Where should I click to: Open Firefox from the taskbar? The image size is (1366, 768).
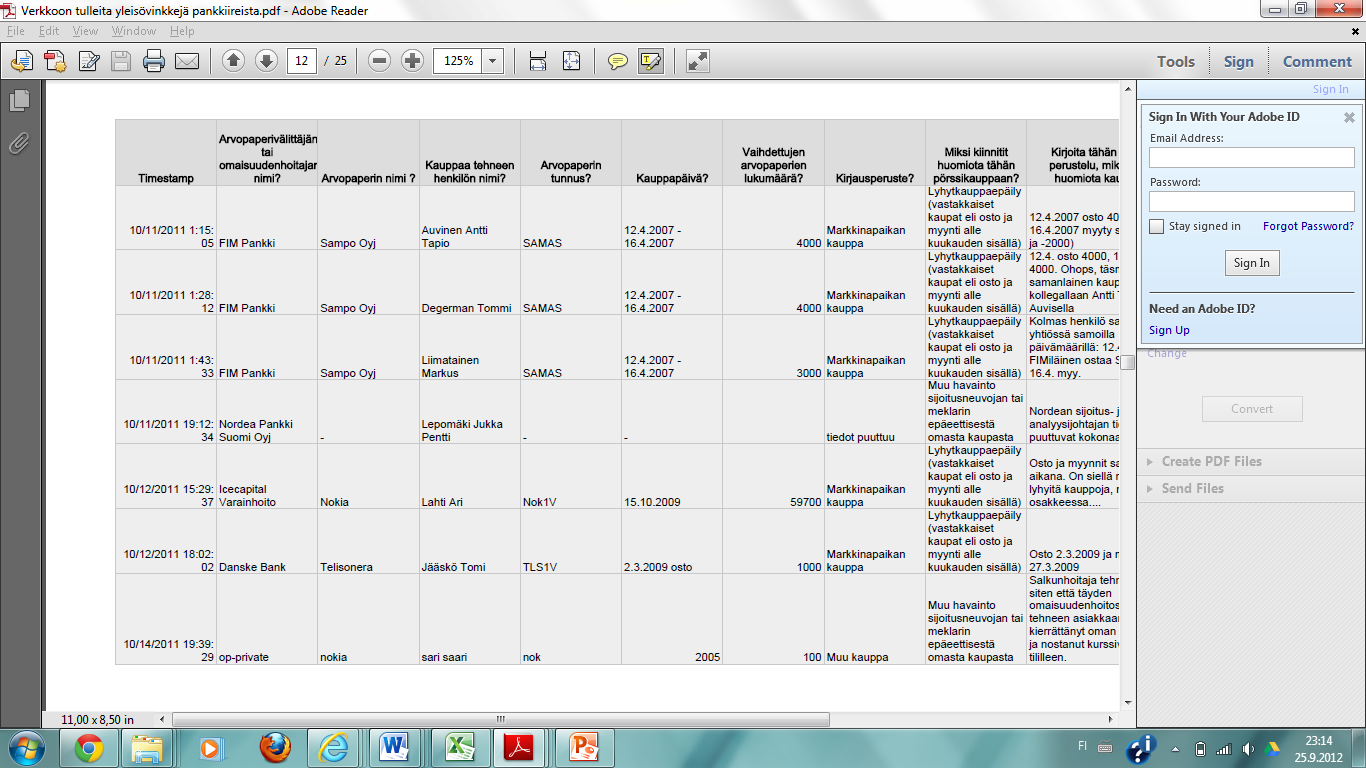click(275, 748)
